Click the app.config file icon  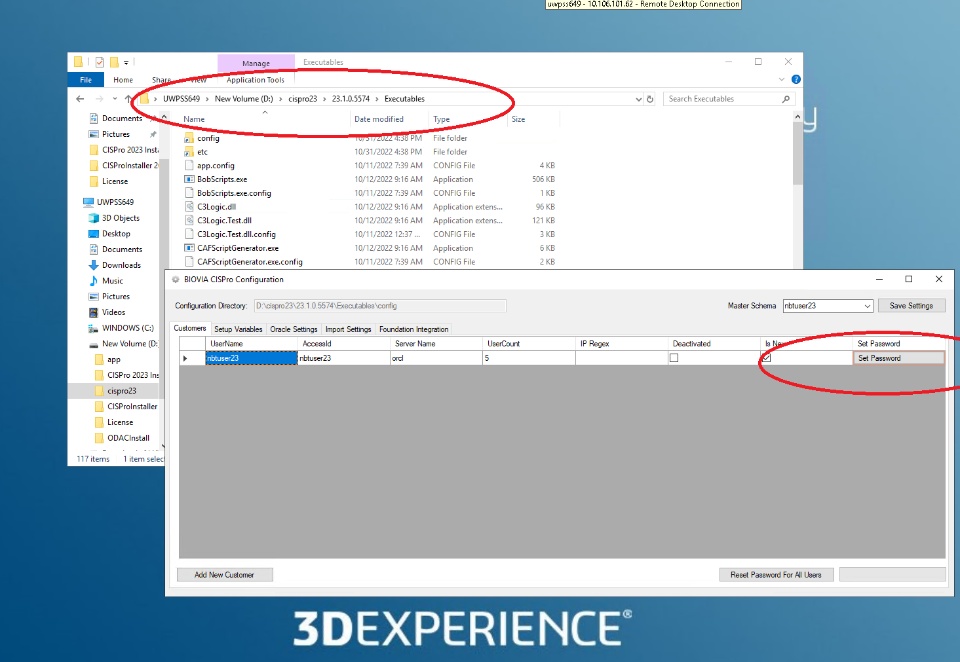[x=189, y=165]
